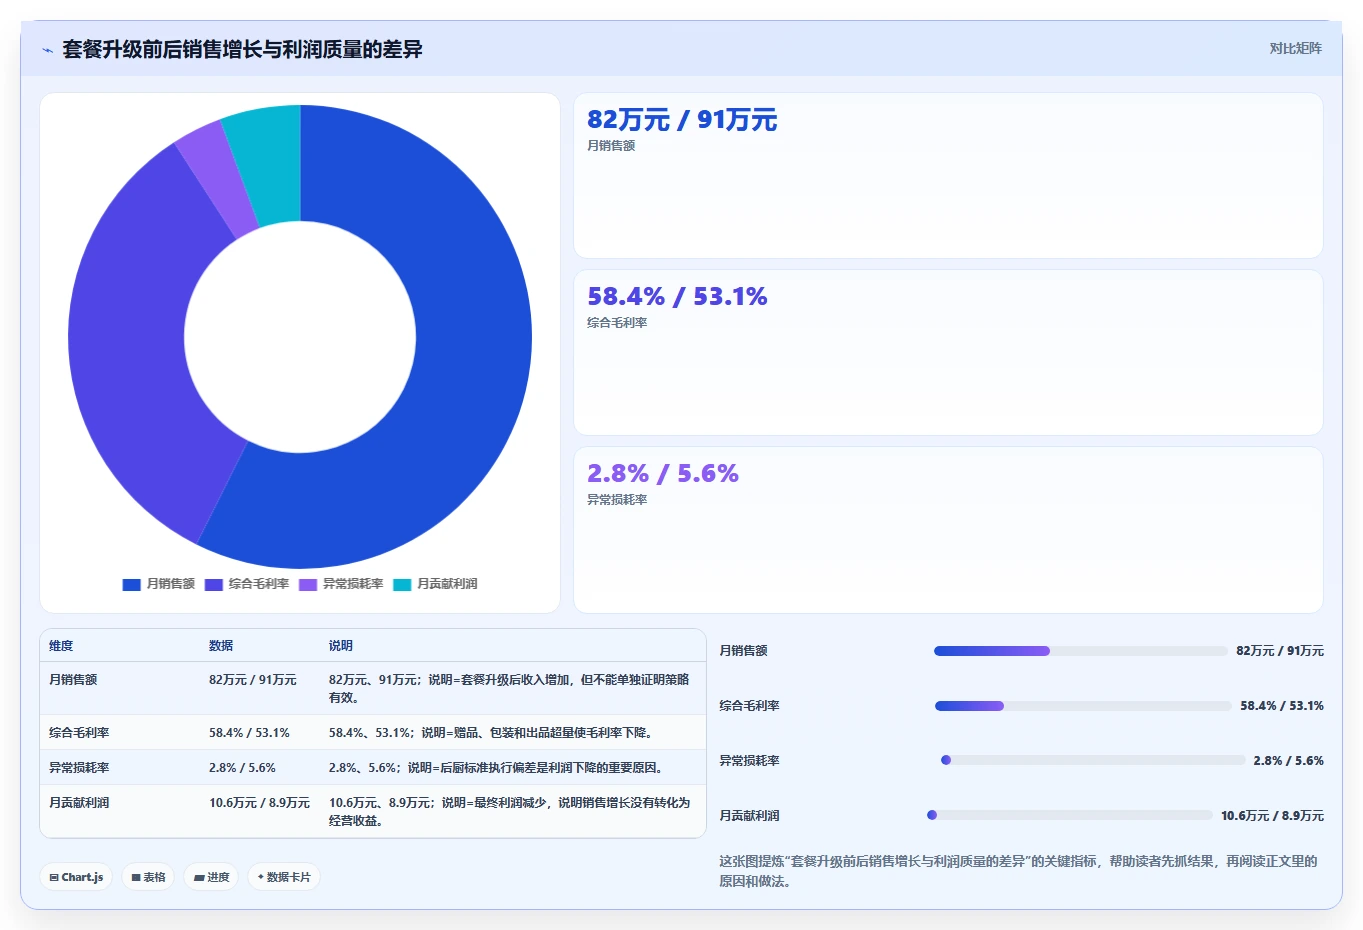Click the 月销售额 progress row label

click(744, 651)
